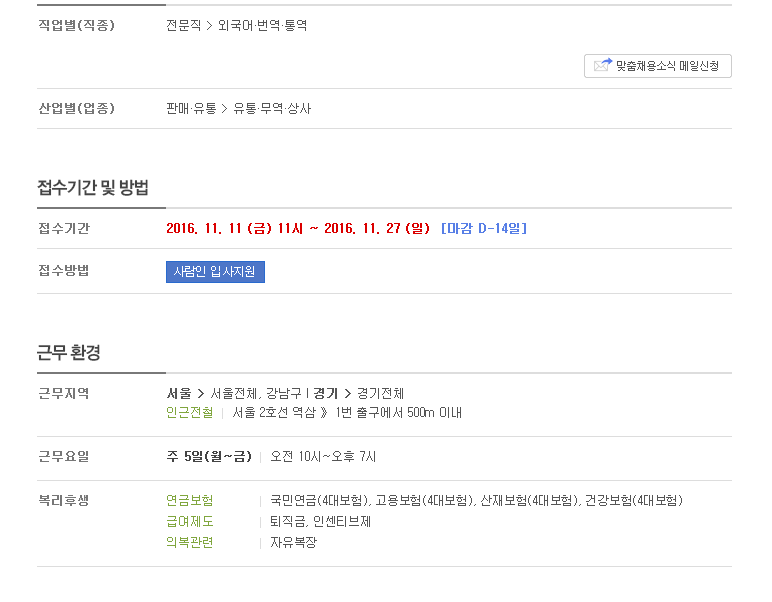Screen dimensions: 772x602
Task: Click the 강남구 district text
Action: pyautogui.click(x=284, y=393)
